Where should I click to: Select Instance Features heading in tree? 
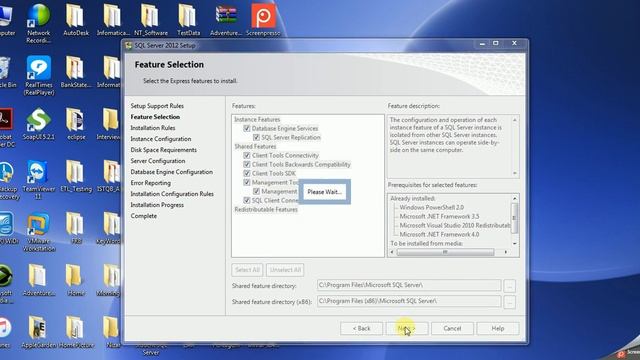[257, 119]
